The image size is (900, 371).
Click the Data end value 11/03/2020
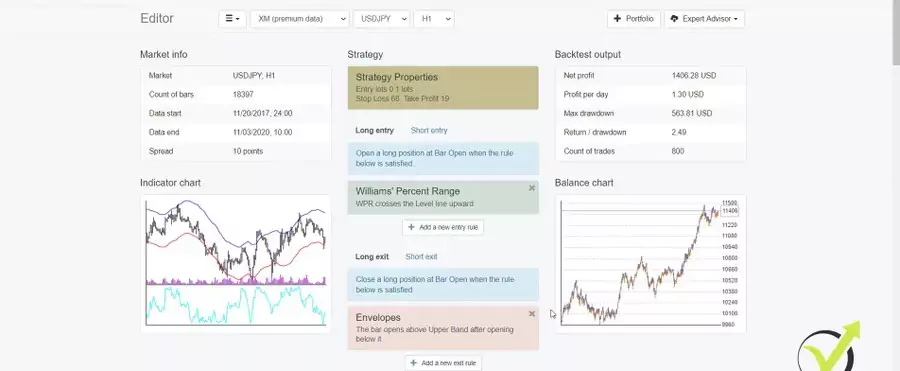pos(262,132)
